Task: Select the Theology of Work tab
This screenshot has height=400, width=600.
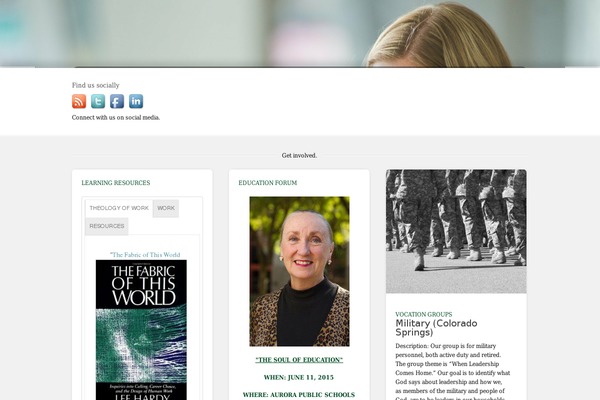Action: [119, 208]
